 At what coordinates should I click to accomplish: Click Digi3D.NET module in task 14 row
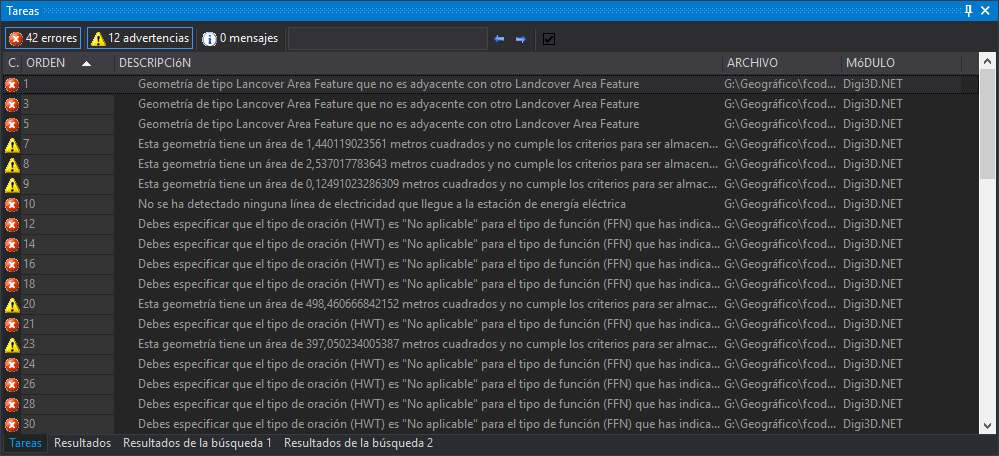click(873, 244)
